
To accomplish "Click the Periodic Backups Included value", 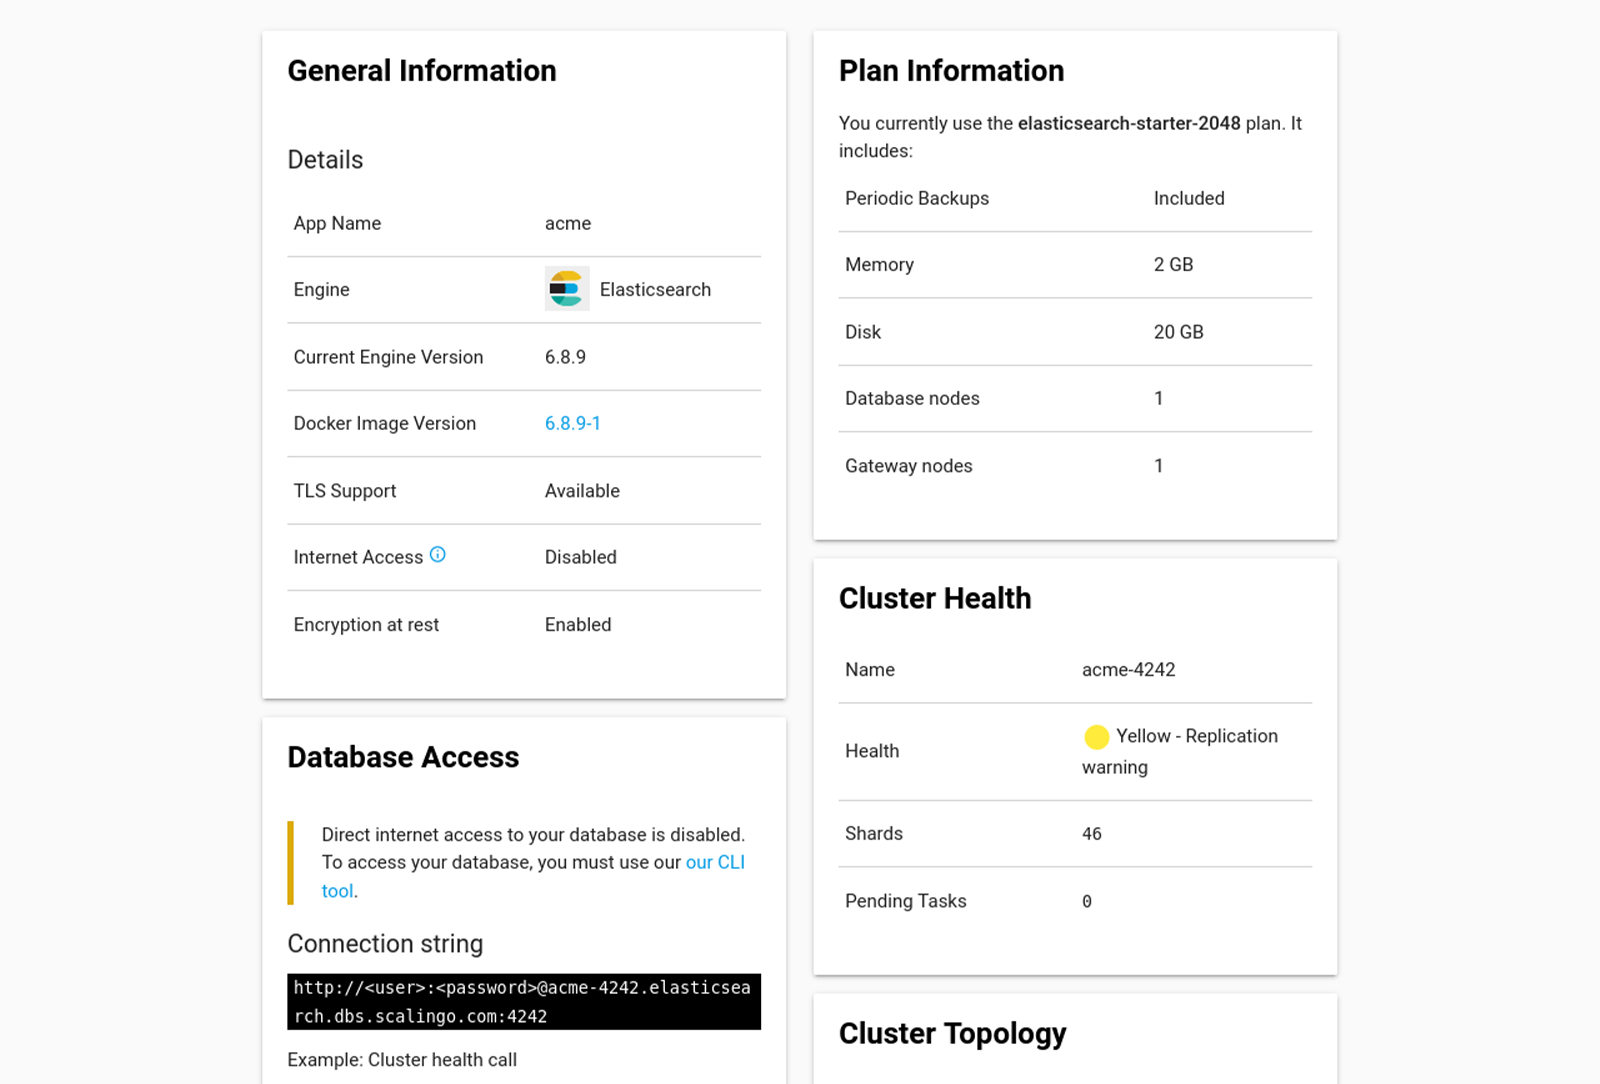I will (1188, 198).
